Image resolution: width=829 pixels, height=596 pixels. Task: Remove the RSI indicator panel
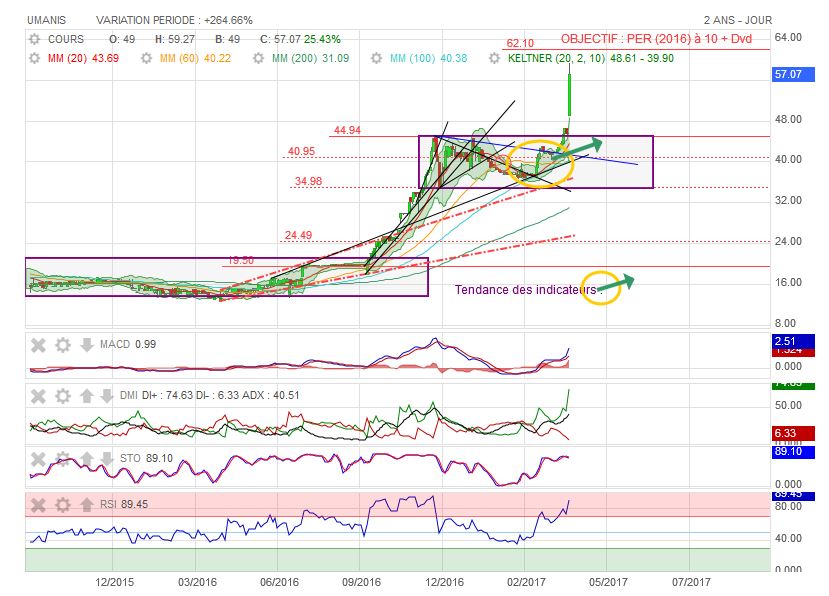pyautogui.click(x=38, y=505)
